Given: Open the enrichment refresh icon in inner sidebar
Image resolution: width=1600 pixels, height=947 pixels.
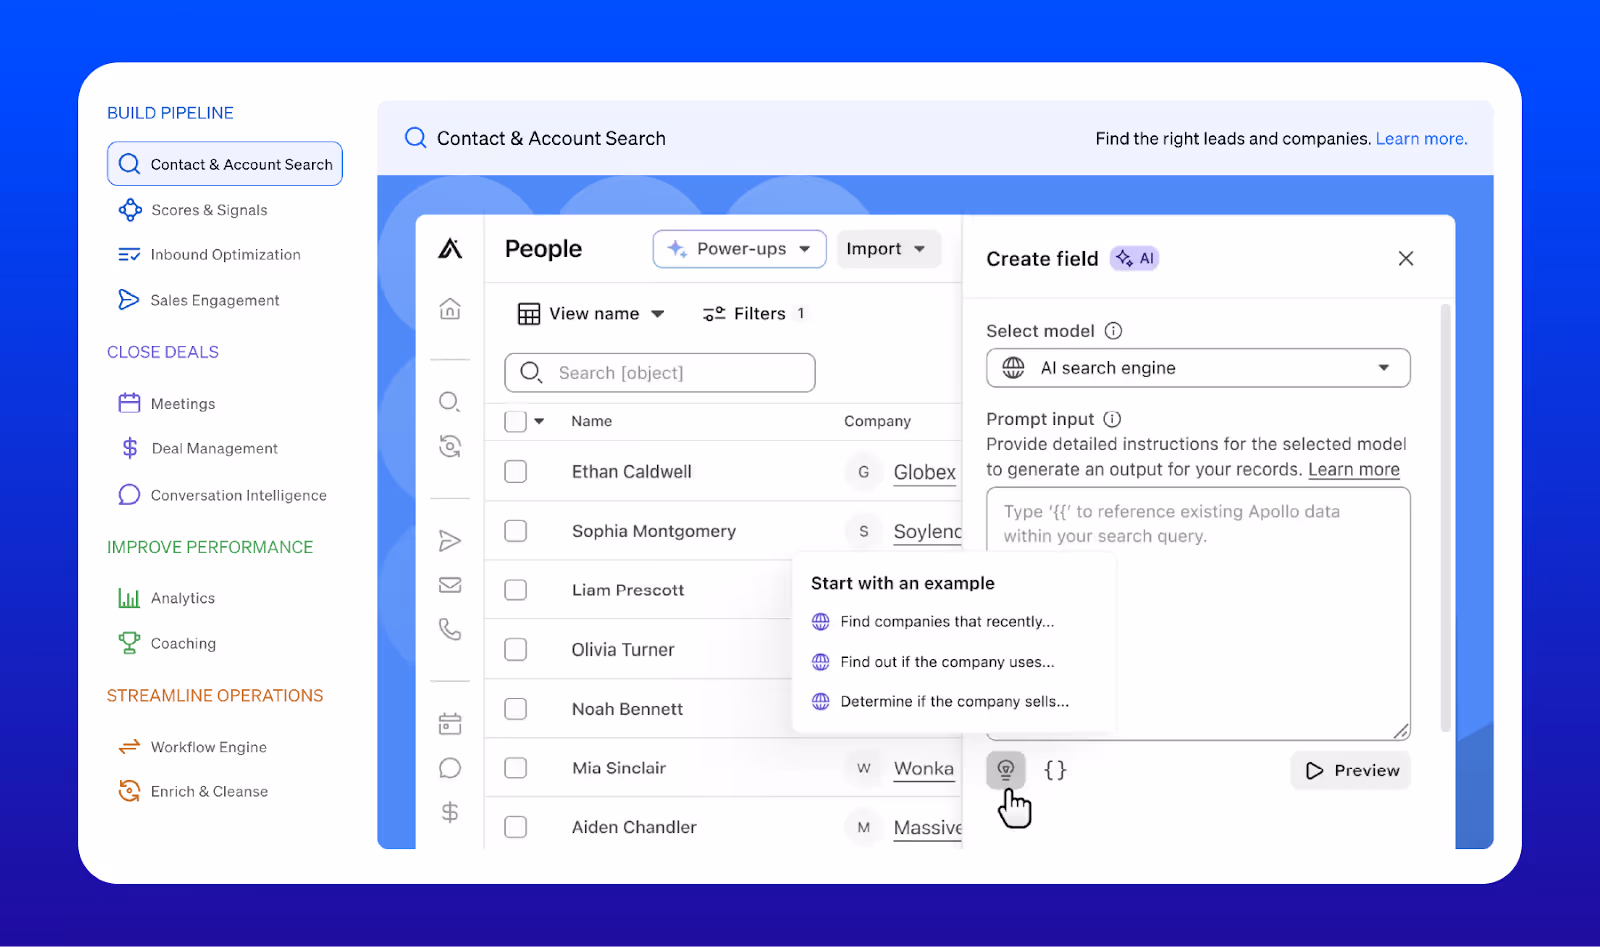Looking at the screenshot, I should pos(450,446).
